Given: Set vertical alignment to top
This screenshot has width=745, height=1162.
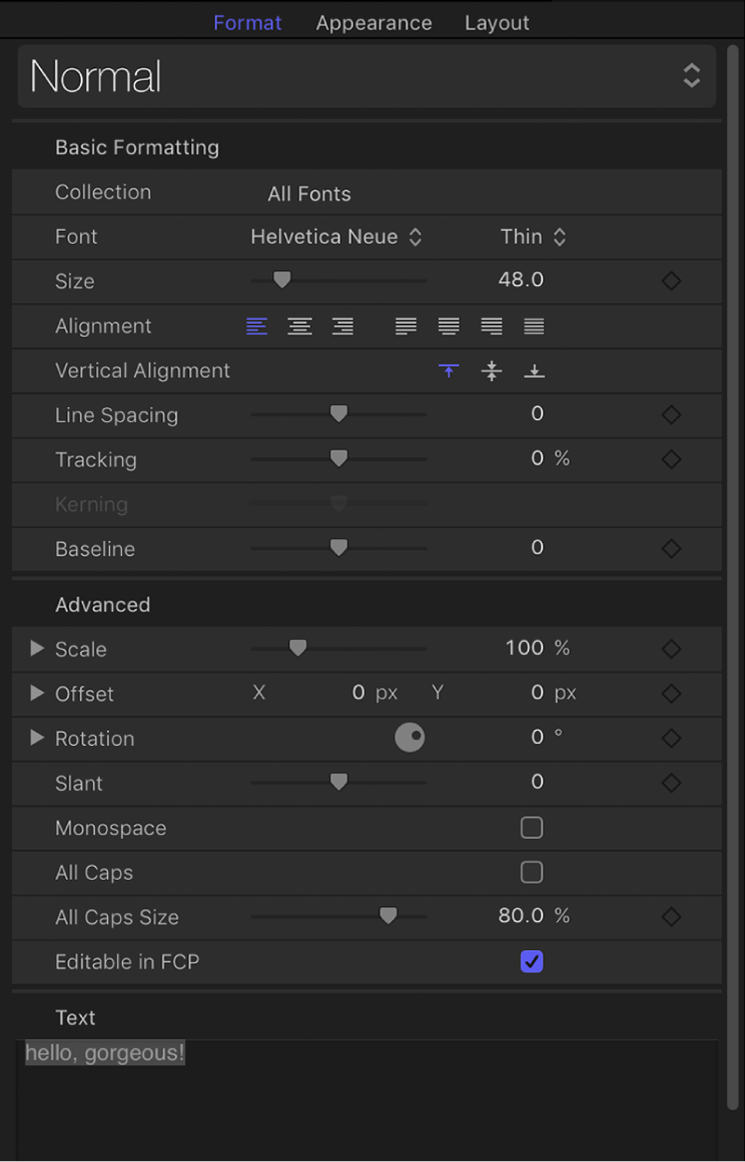Looking at the screenshot, I should click(449, 370).
